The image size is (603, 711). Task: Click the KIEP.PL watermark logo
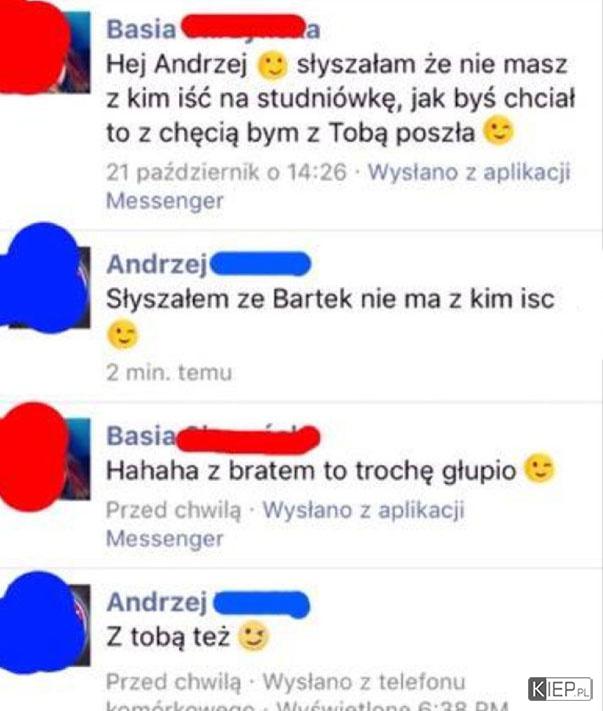(x=560, y=689)
